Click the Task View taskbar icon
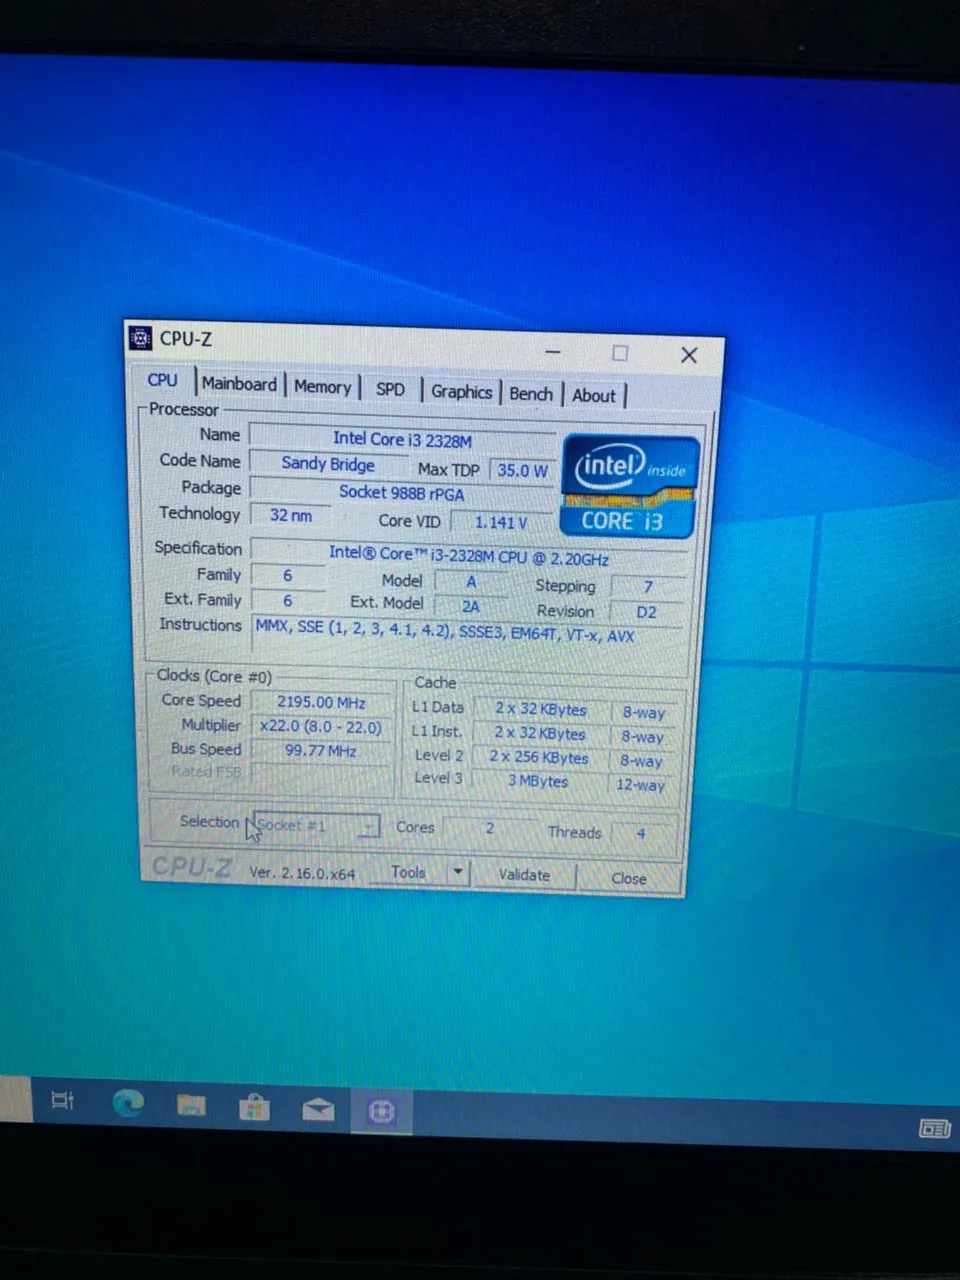This screenshot has height=1280, width=960. tap(63, 1100)
